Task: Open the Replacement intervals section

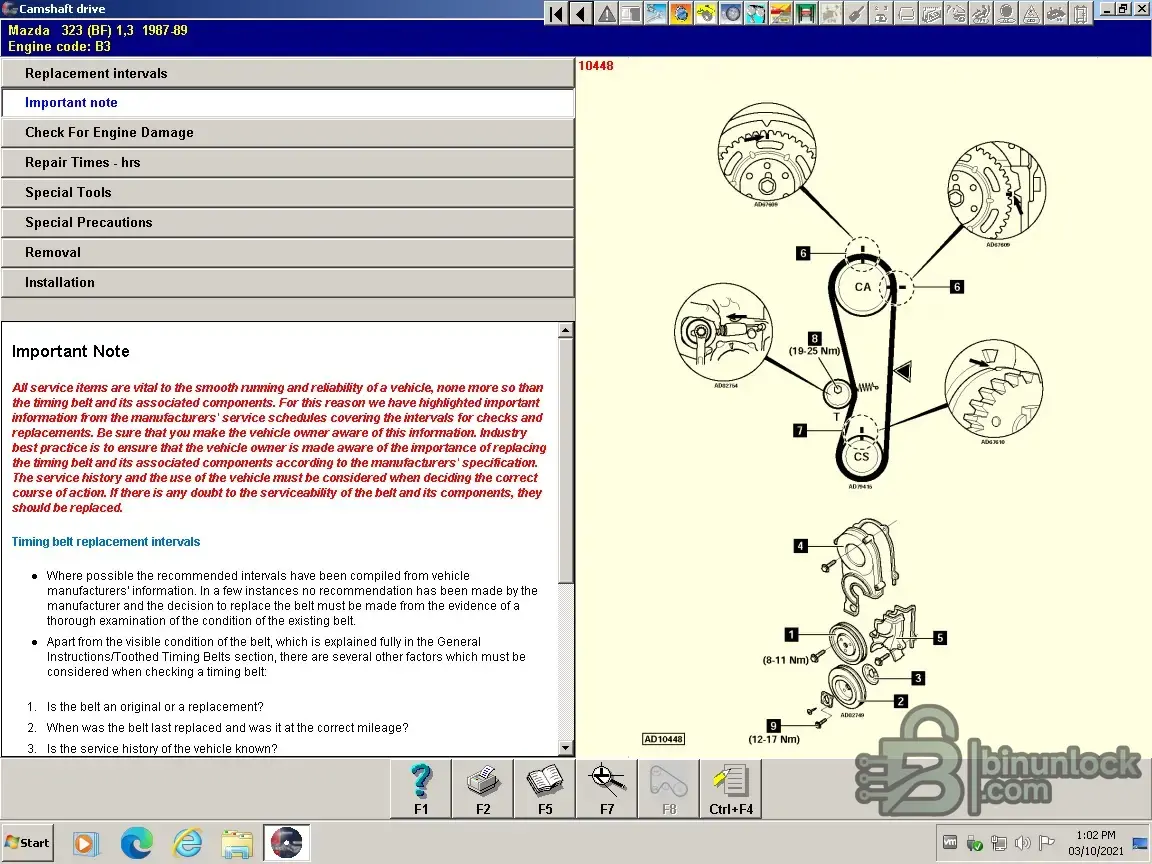Action: (287, 73)
